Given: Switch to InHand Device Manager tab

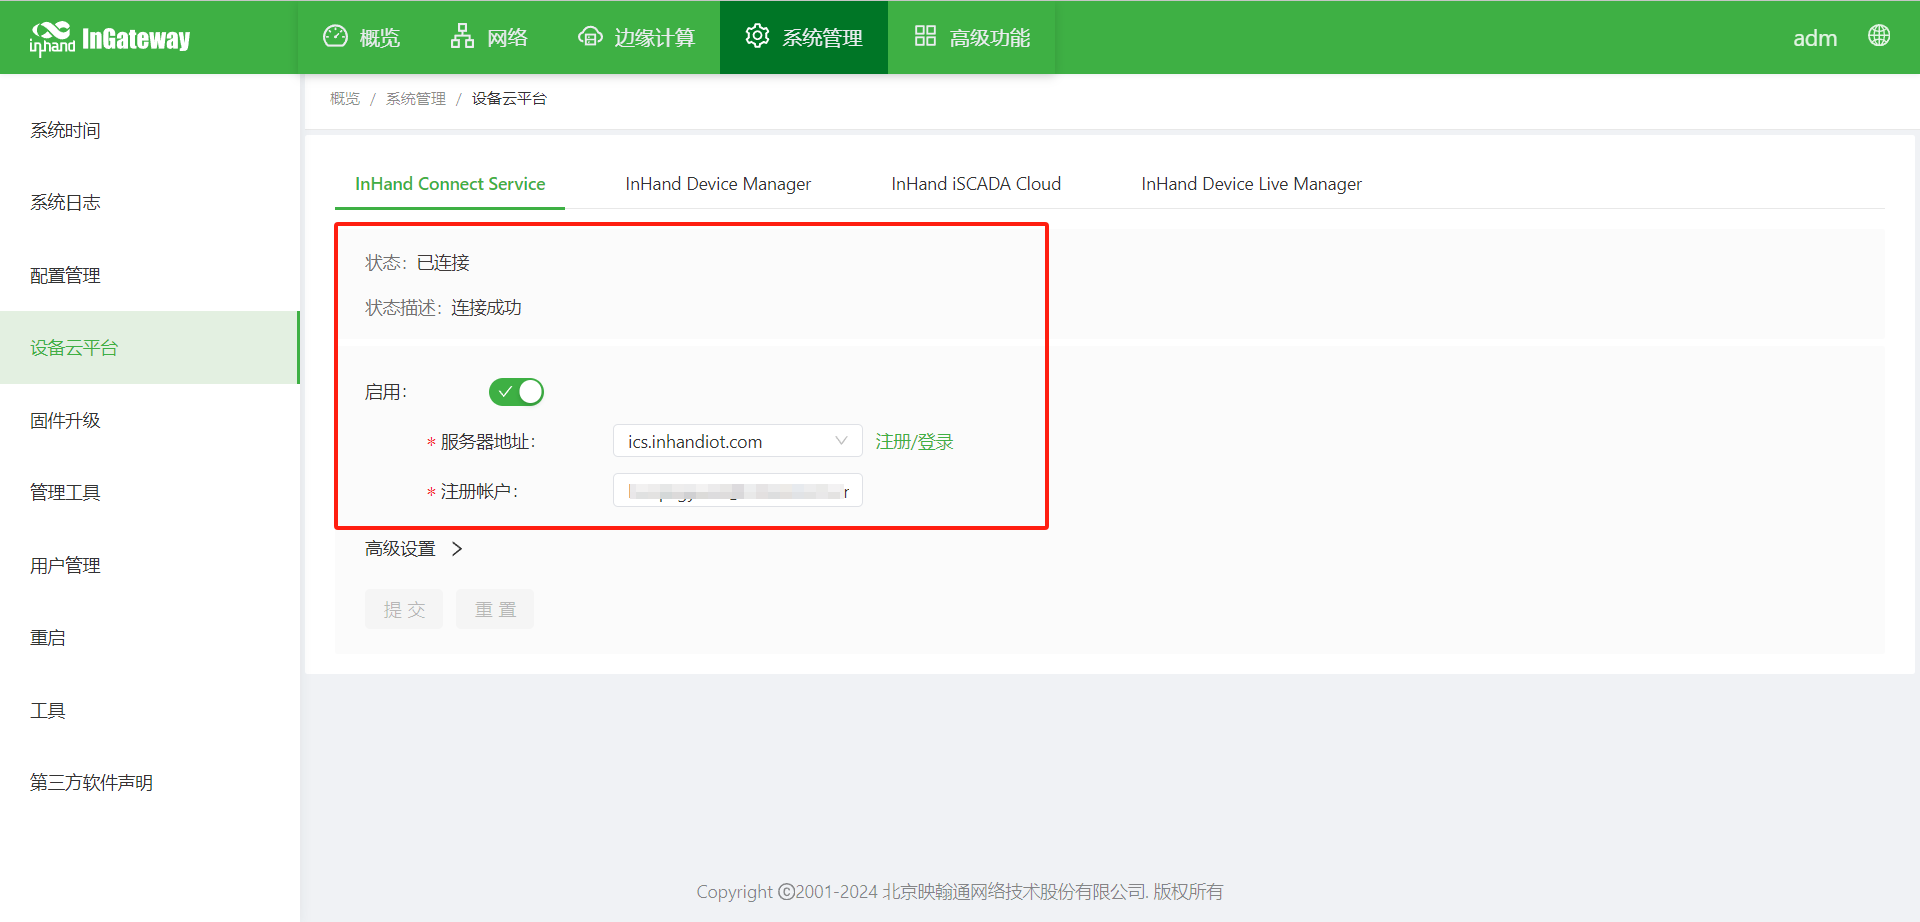Looking at the screenshot, I should point(718,184).
